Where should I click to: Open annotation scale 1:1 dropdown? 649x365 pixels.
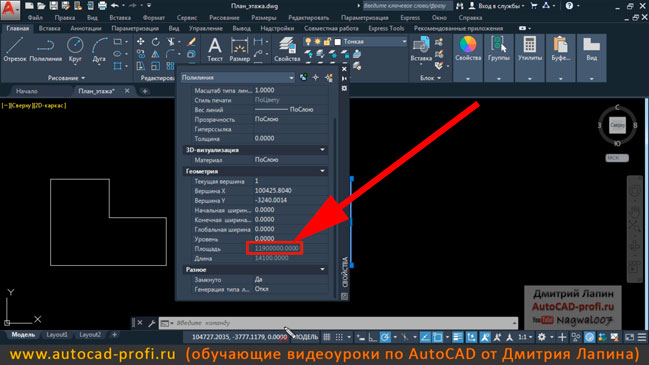(x=525, y=337)
